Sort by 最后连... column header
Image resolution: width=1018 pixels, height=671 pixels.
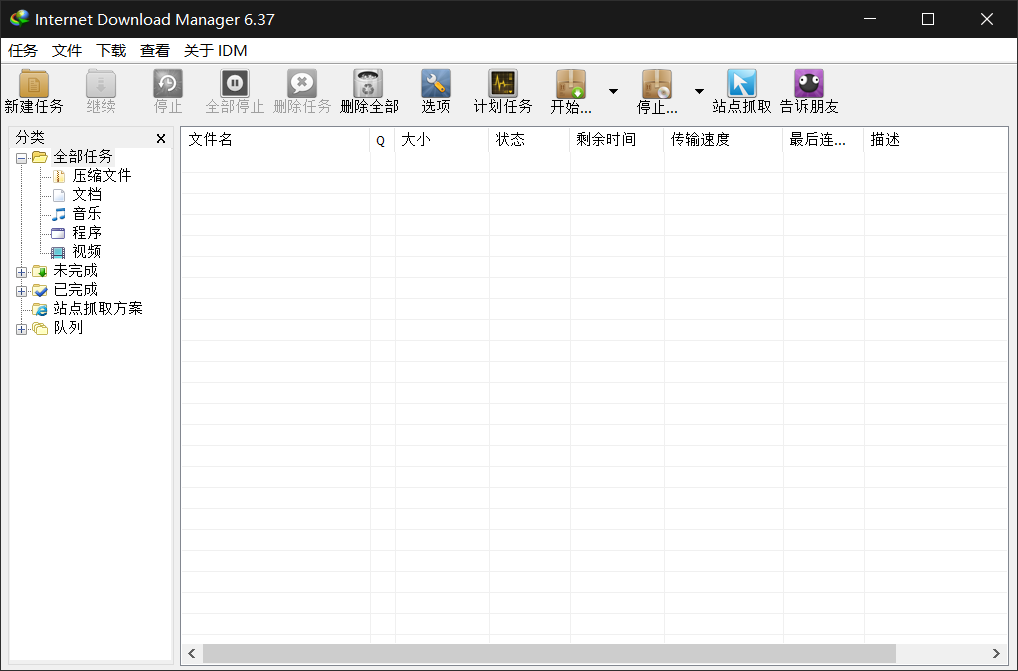pos(823,140)
